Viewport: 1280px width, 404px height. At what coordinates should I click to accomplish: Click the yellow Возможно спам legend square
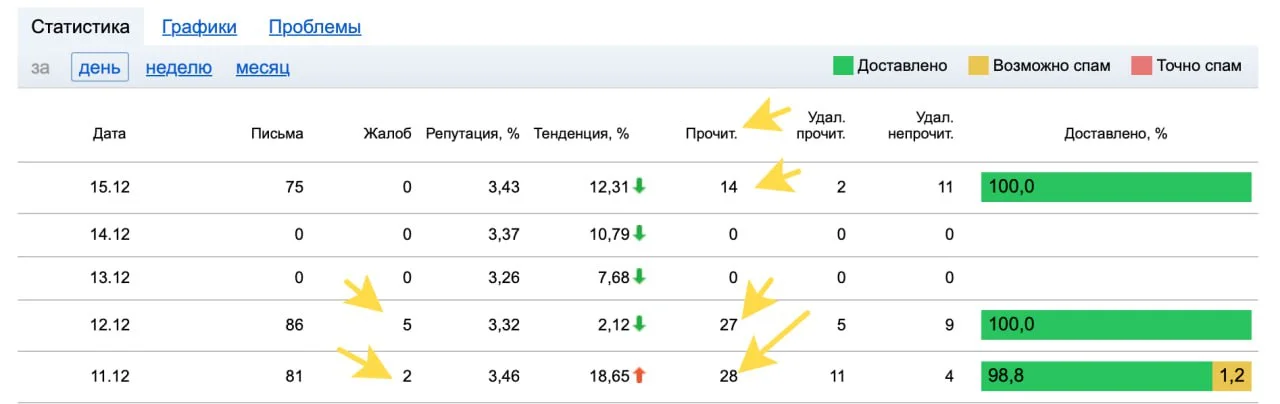click(x=978, y=66)
